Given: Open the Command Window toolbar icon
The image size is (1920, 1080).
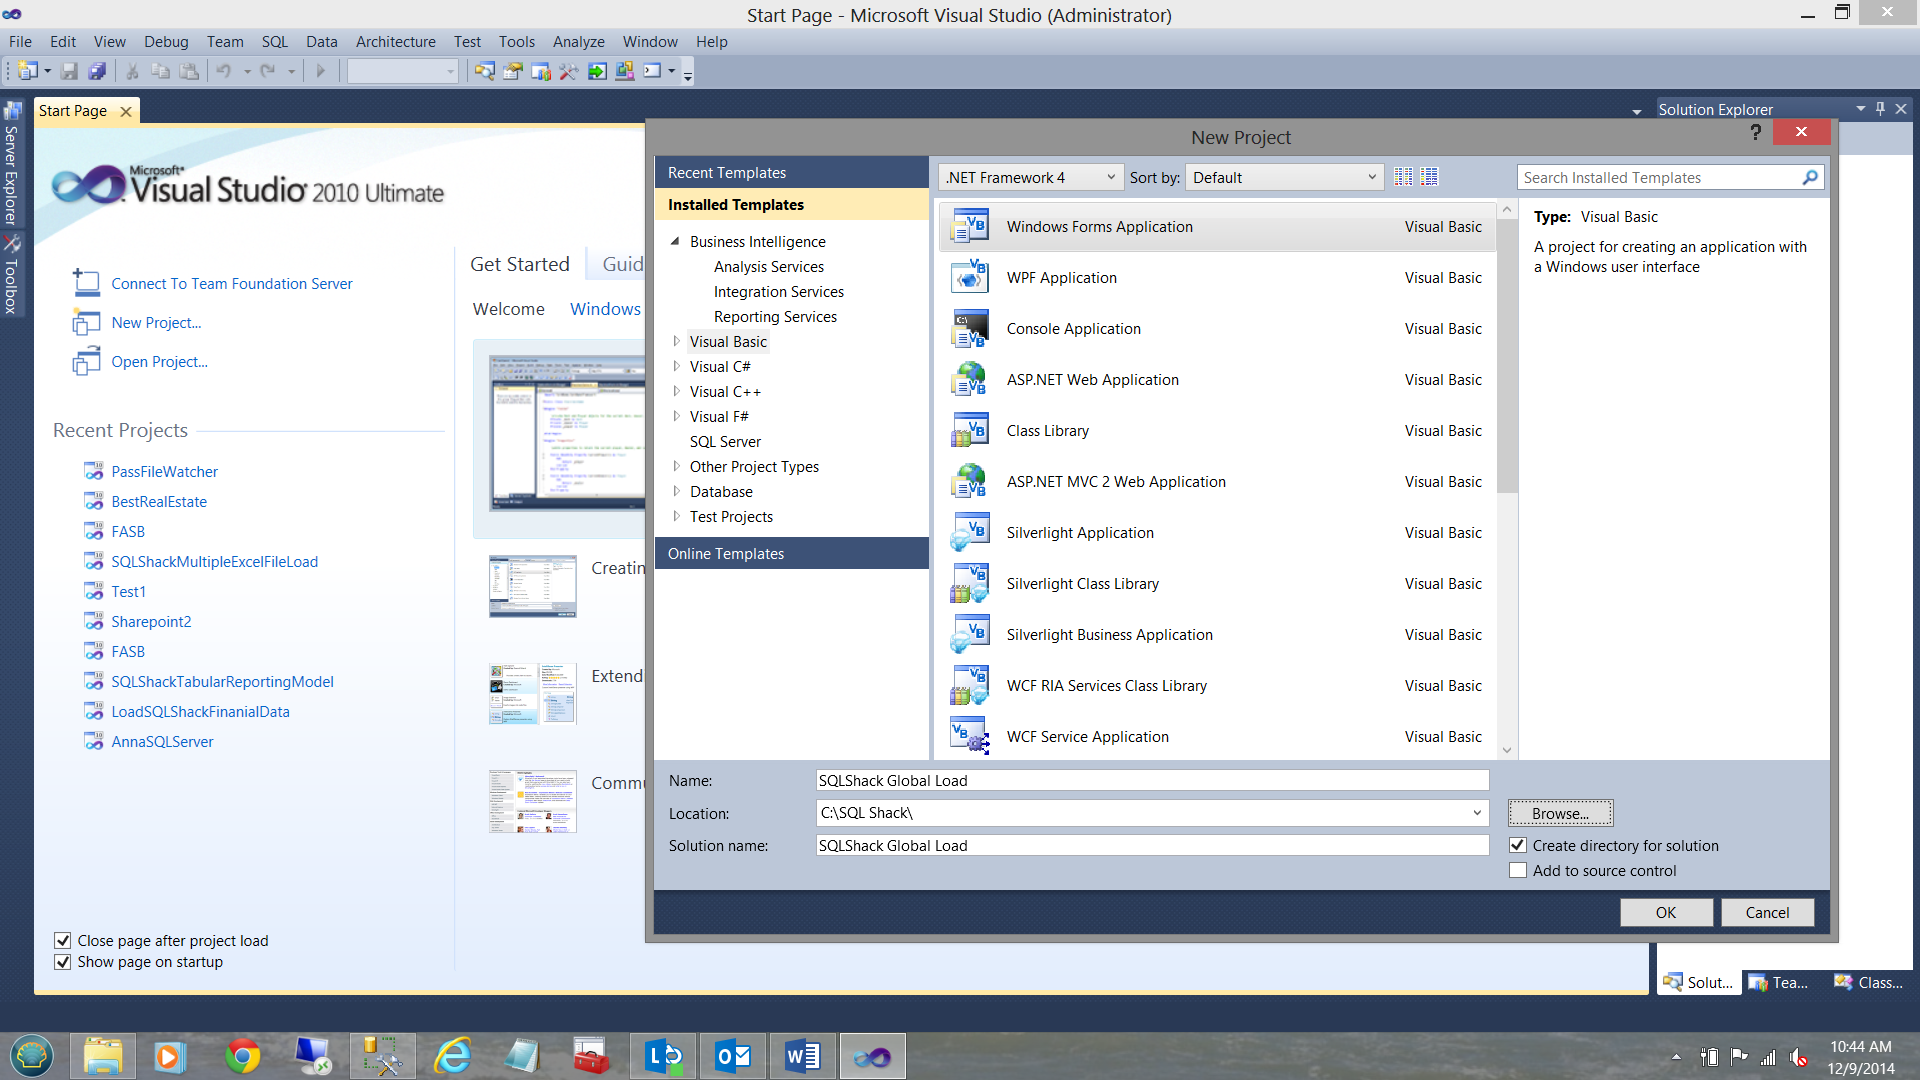Looking at the screenshot, I should click(652, 71).
